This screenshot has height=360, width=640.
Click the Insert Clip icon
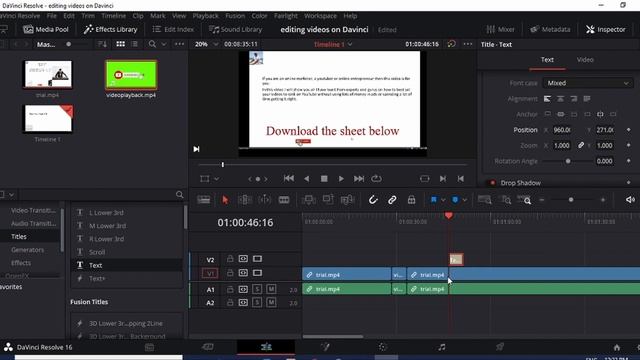pyautogui.click(x=309, y=200)
